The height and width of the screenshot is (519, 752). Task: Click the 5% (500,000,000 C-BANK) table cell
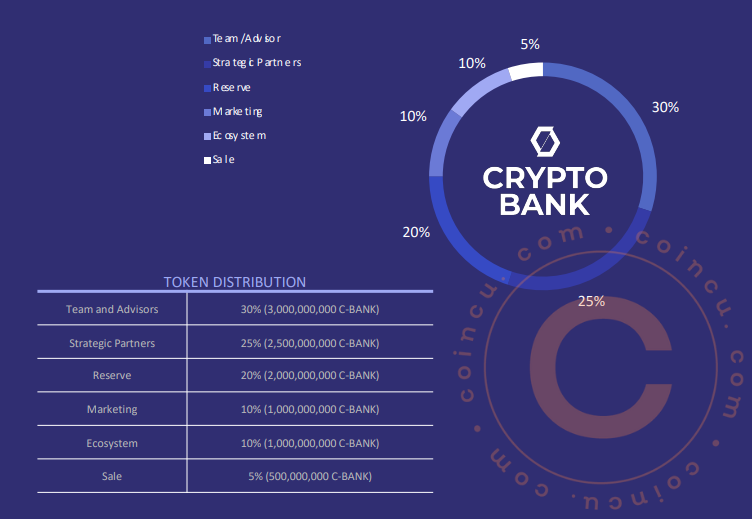click(310, 476)
